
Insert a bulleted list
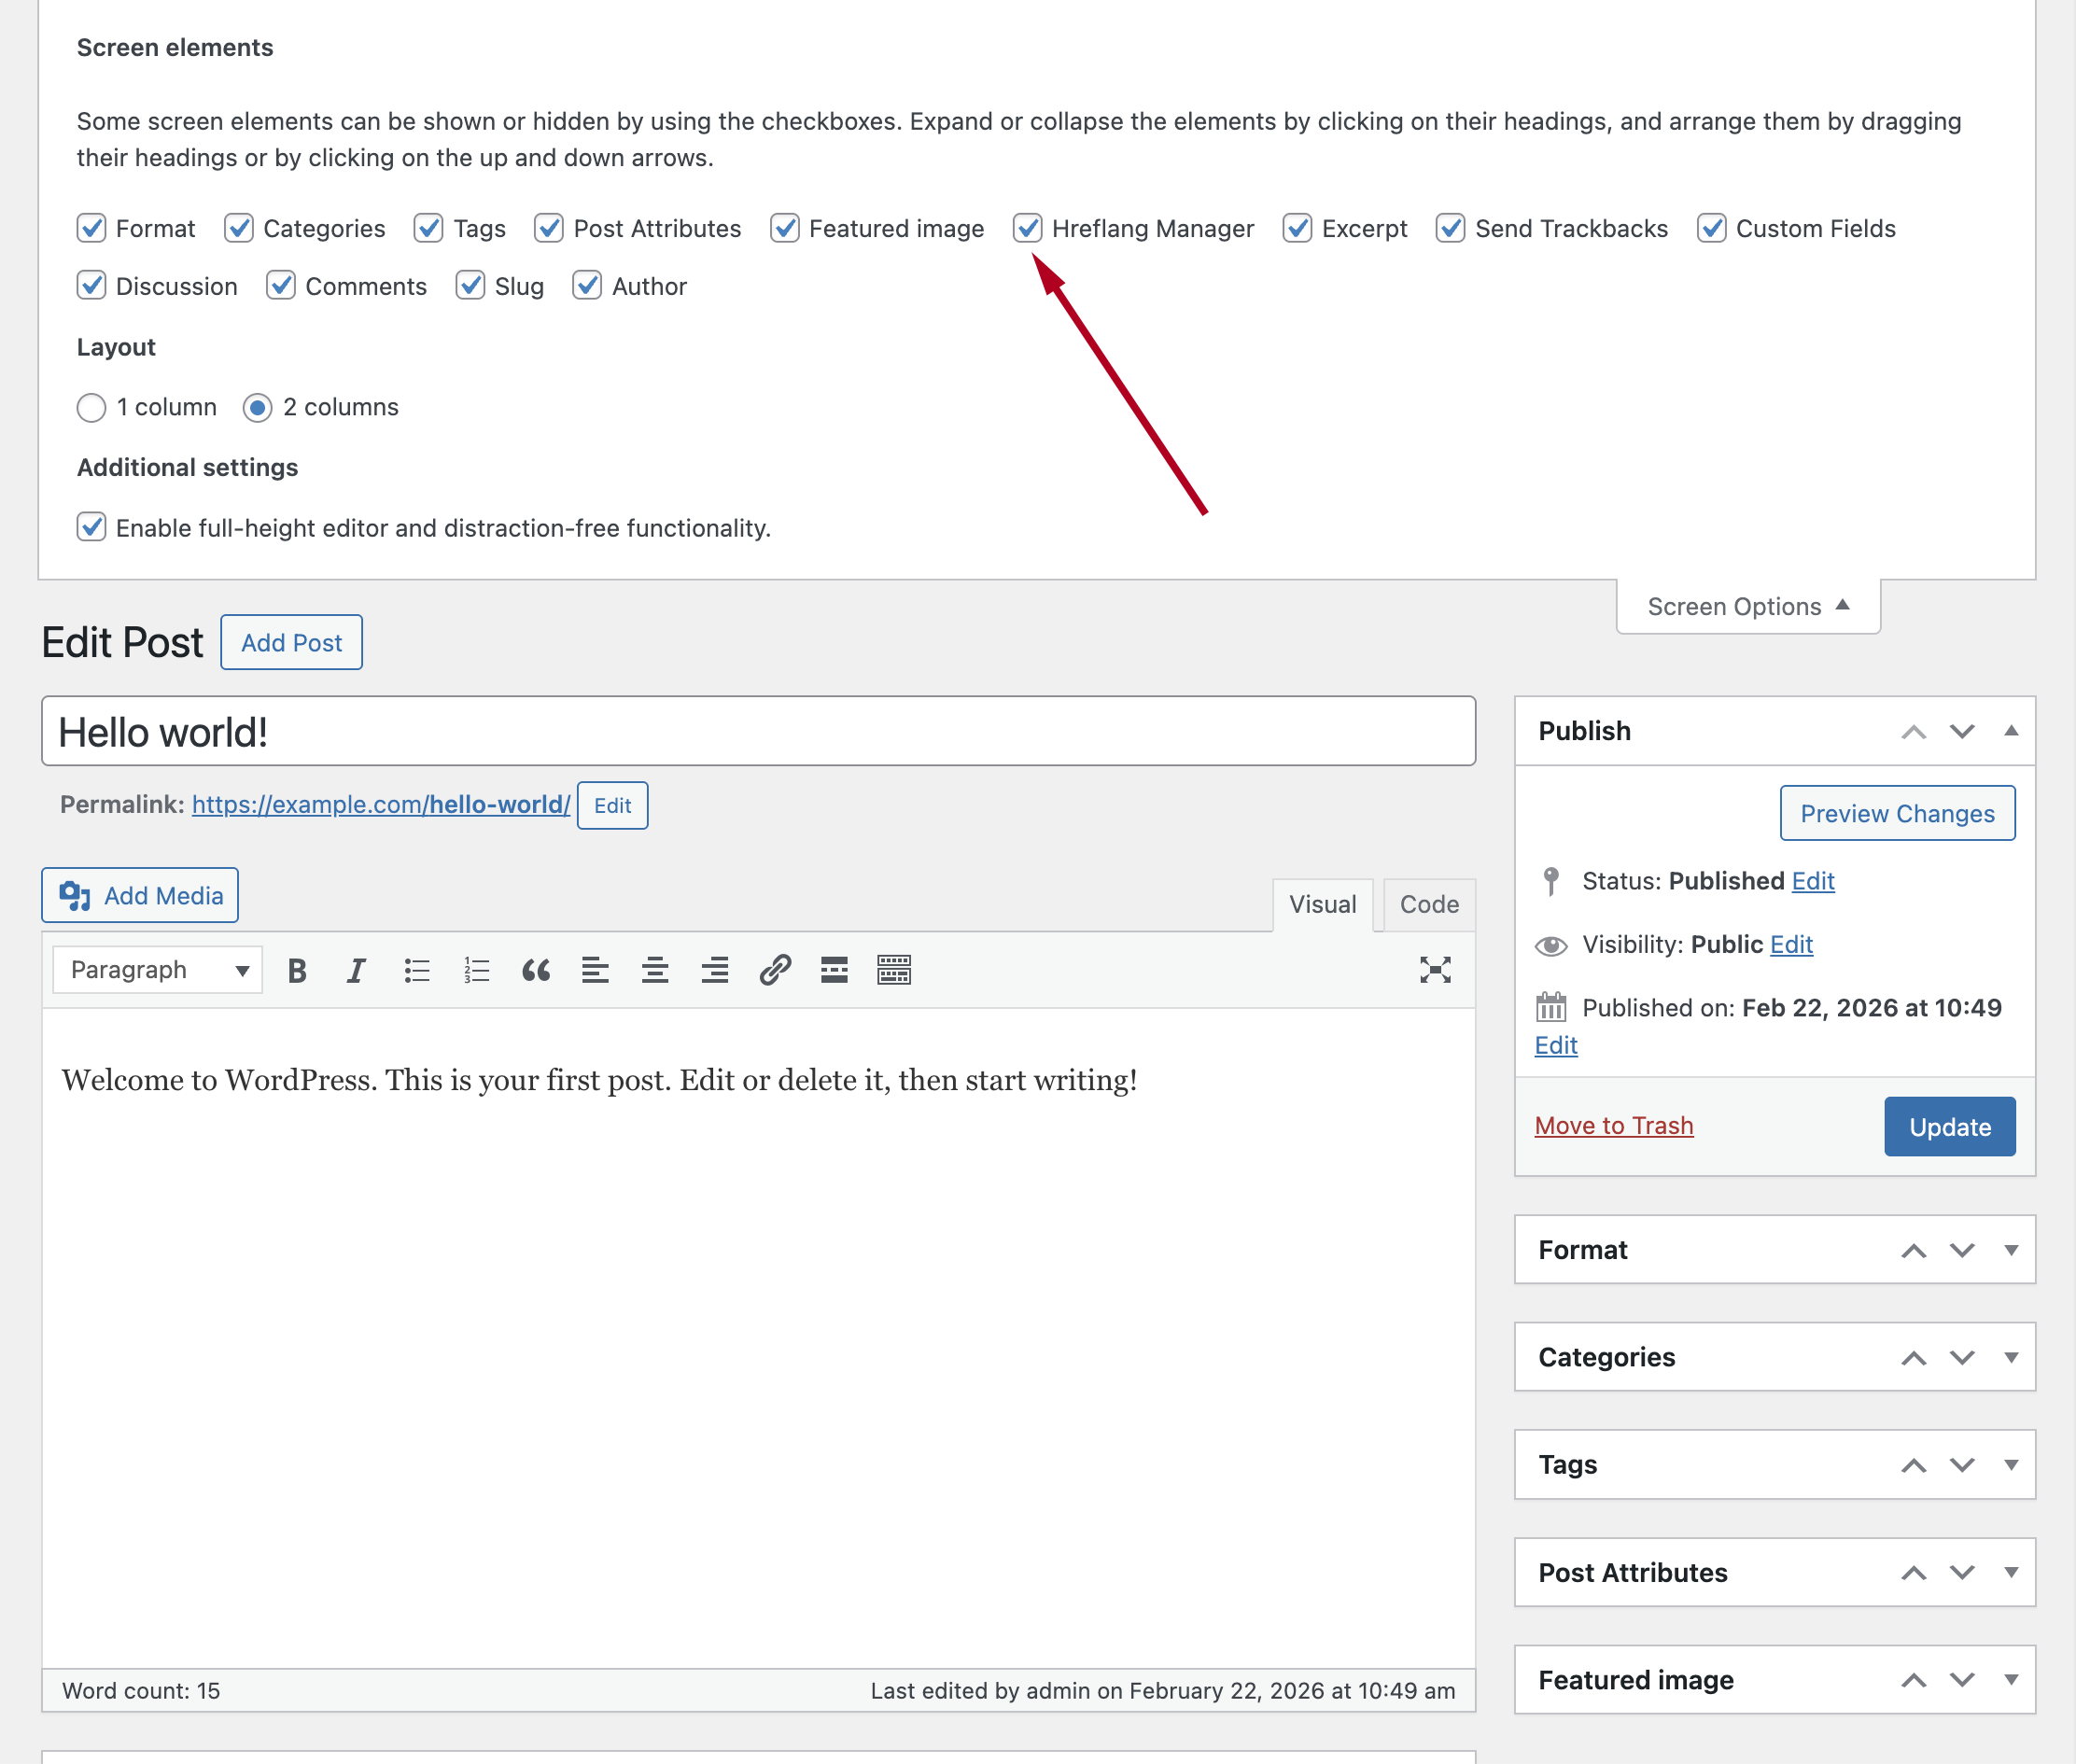(416, 969)
